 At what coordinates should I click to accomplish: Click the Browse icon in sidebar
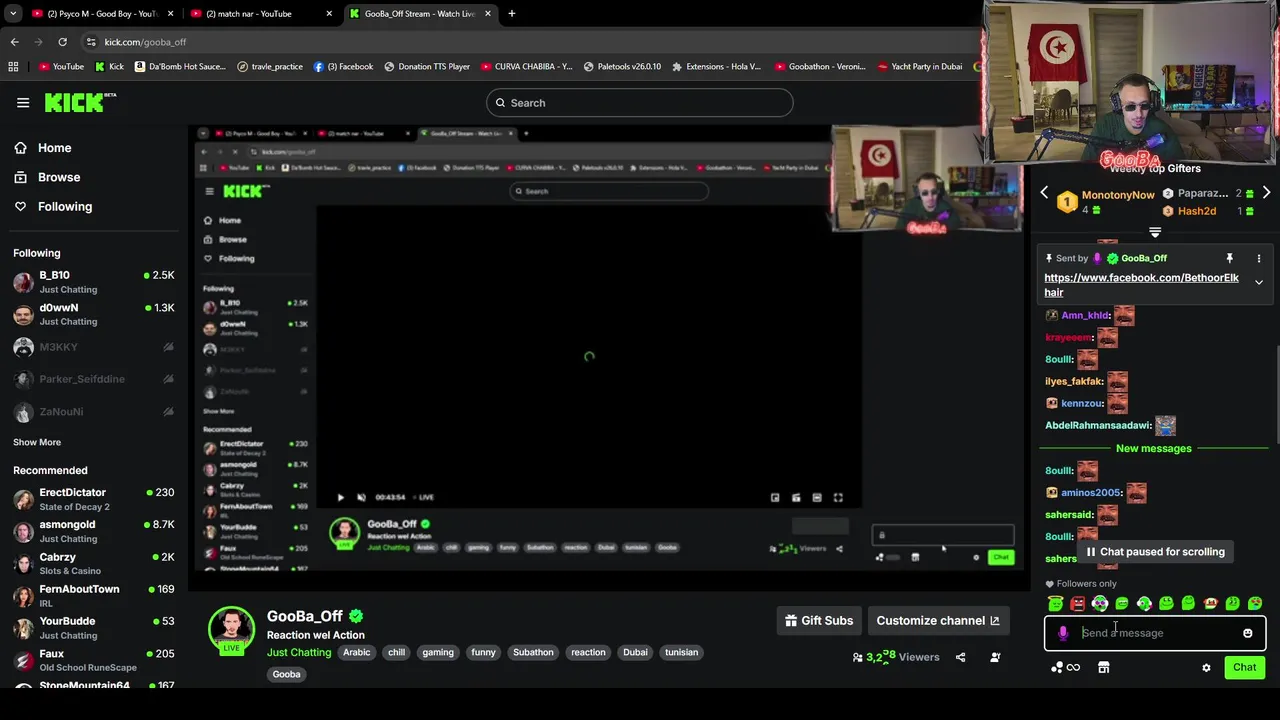tap(20, 177)
